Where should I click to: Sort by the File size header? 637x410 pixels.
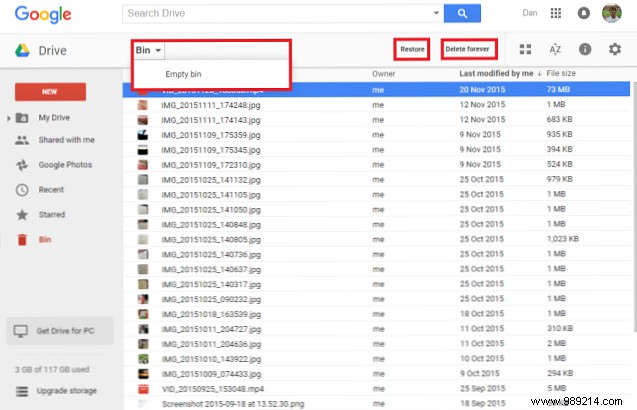click(561, 74)
